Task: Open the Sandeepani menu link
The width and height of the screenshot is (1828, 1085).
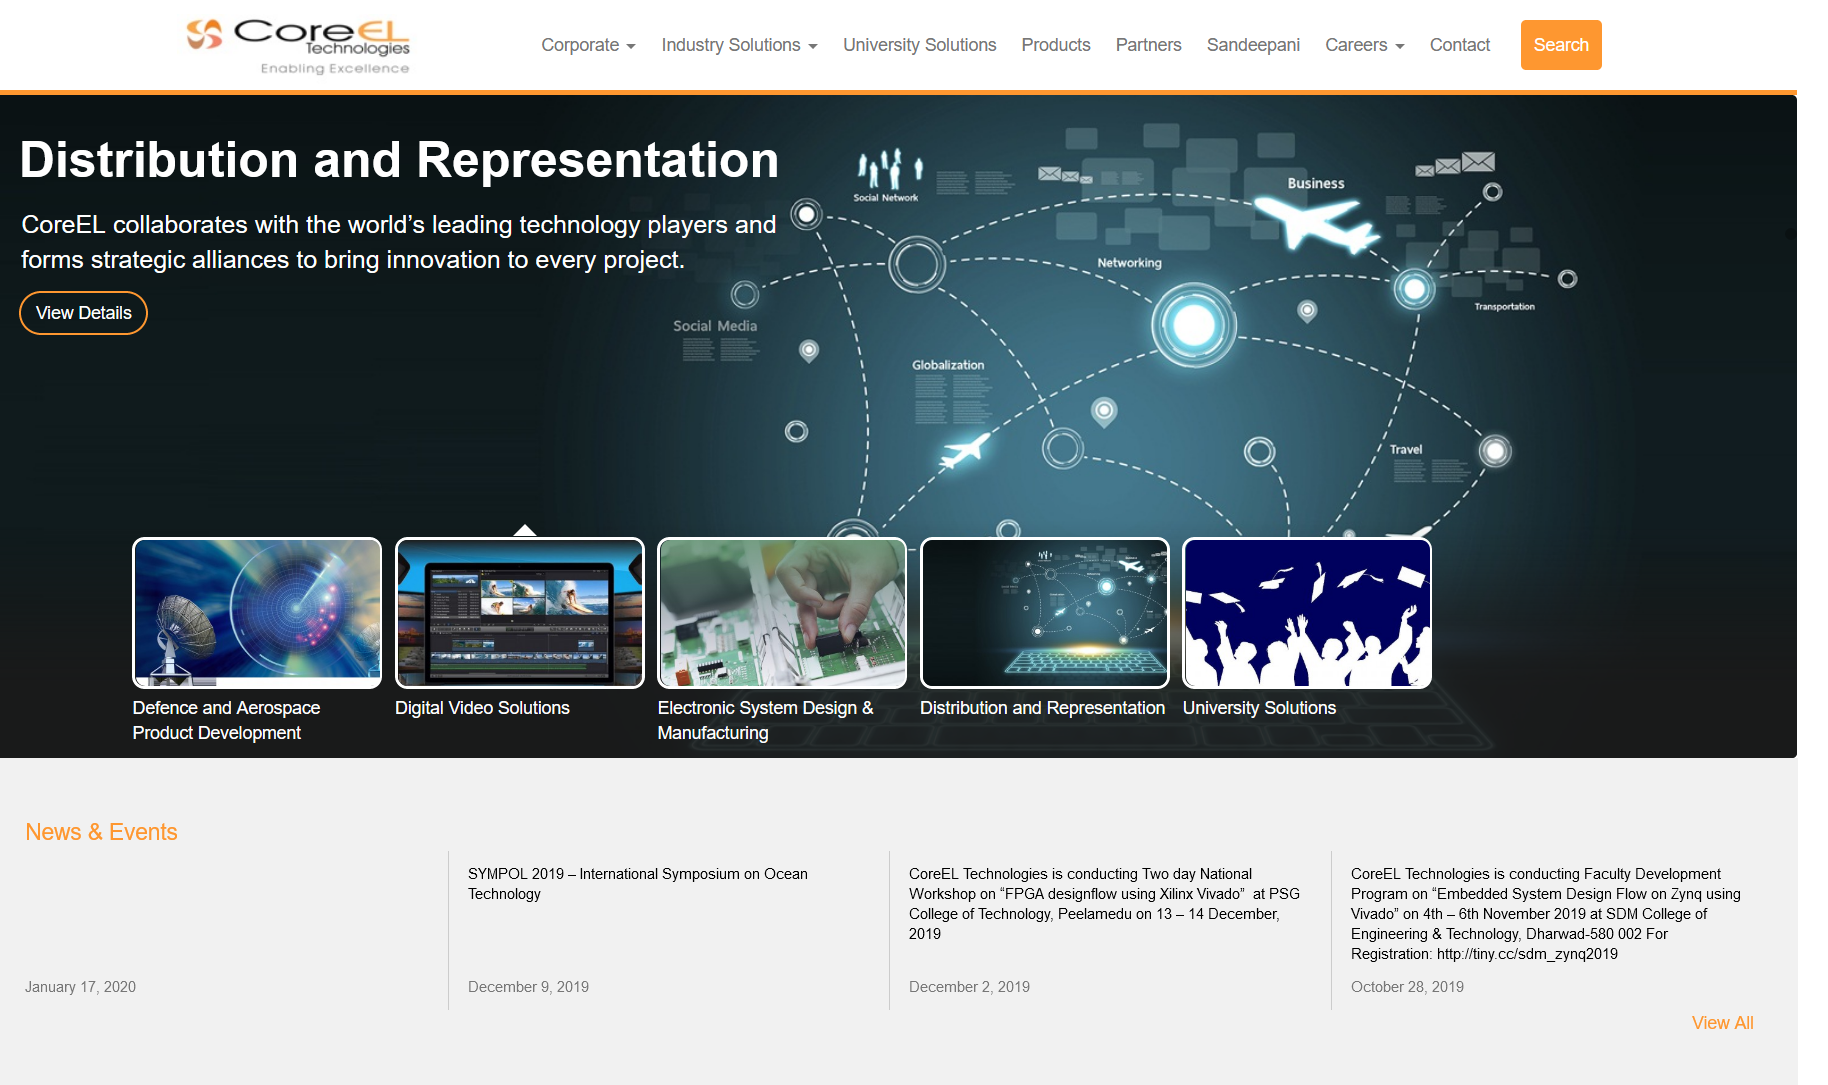Action: 1253,45
